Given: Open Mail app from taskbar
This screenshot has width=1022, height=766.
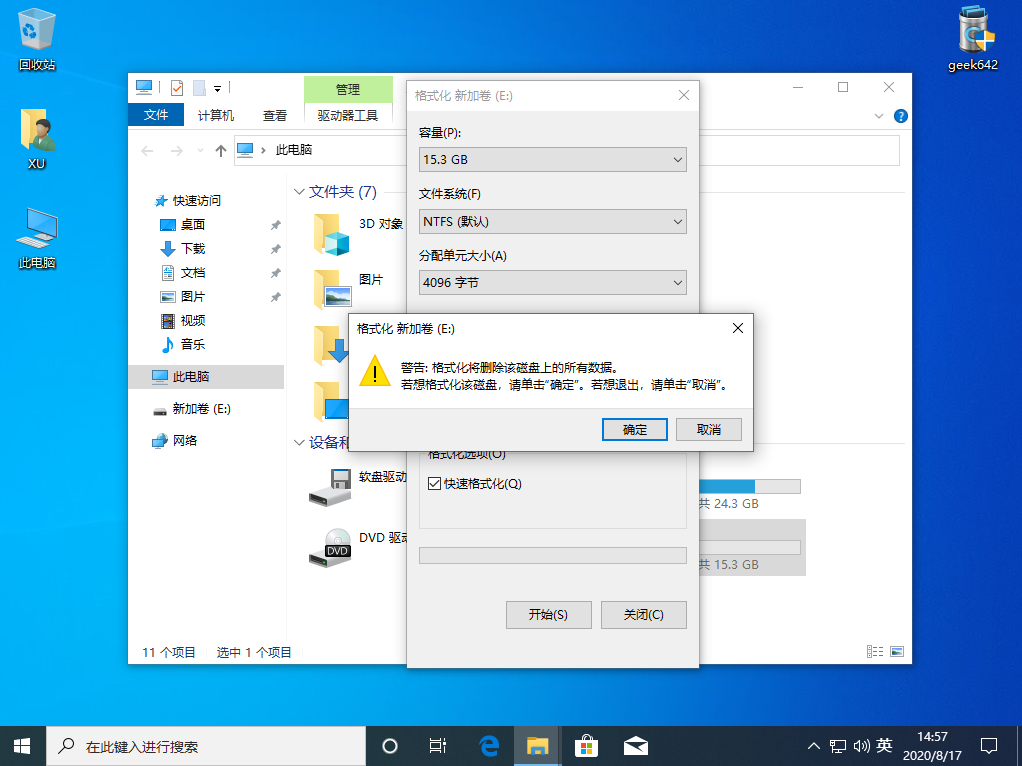Looking at the screenshot, I should [635, 746].
